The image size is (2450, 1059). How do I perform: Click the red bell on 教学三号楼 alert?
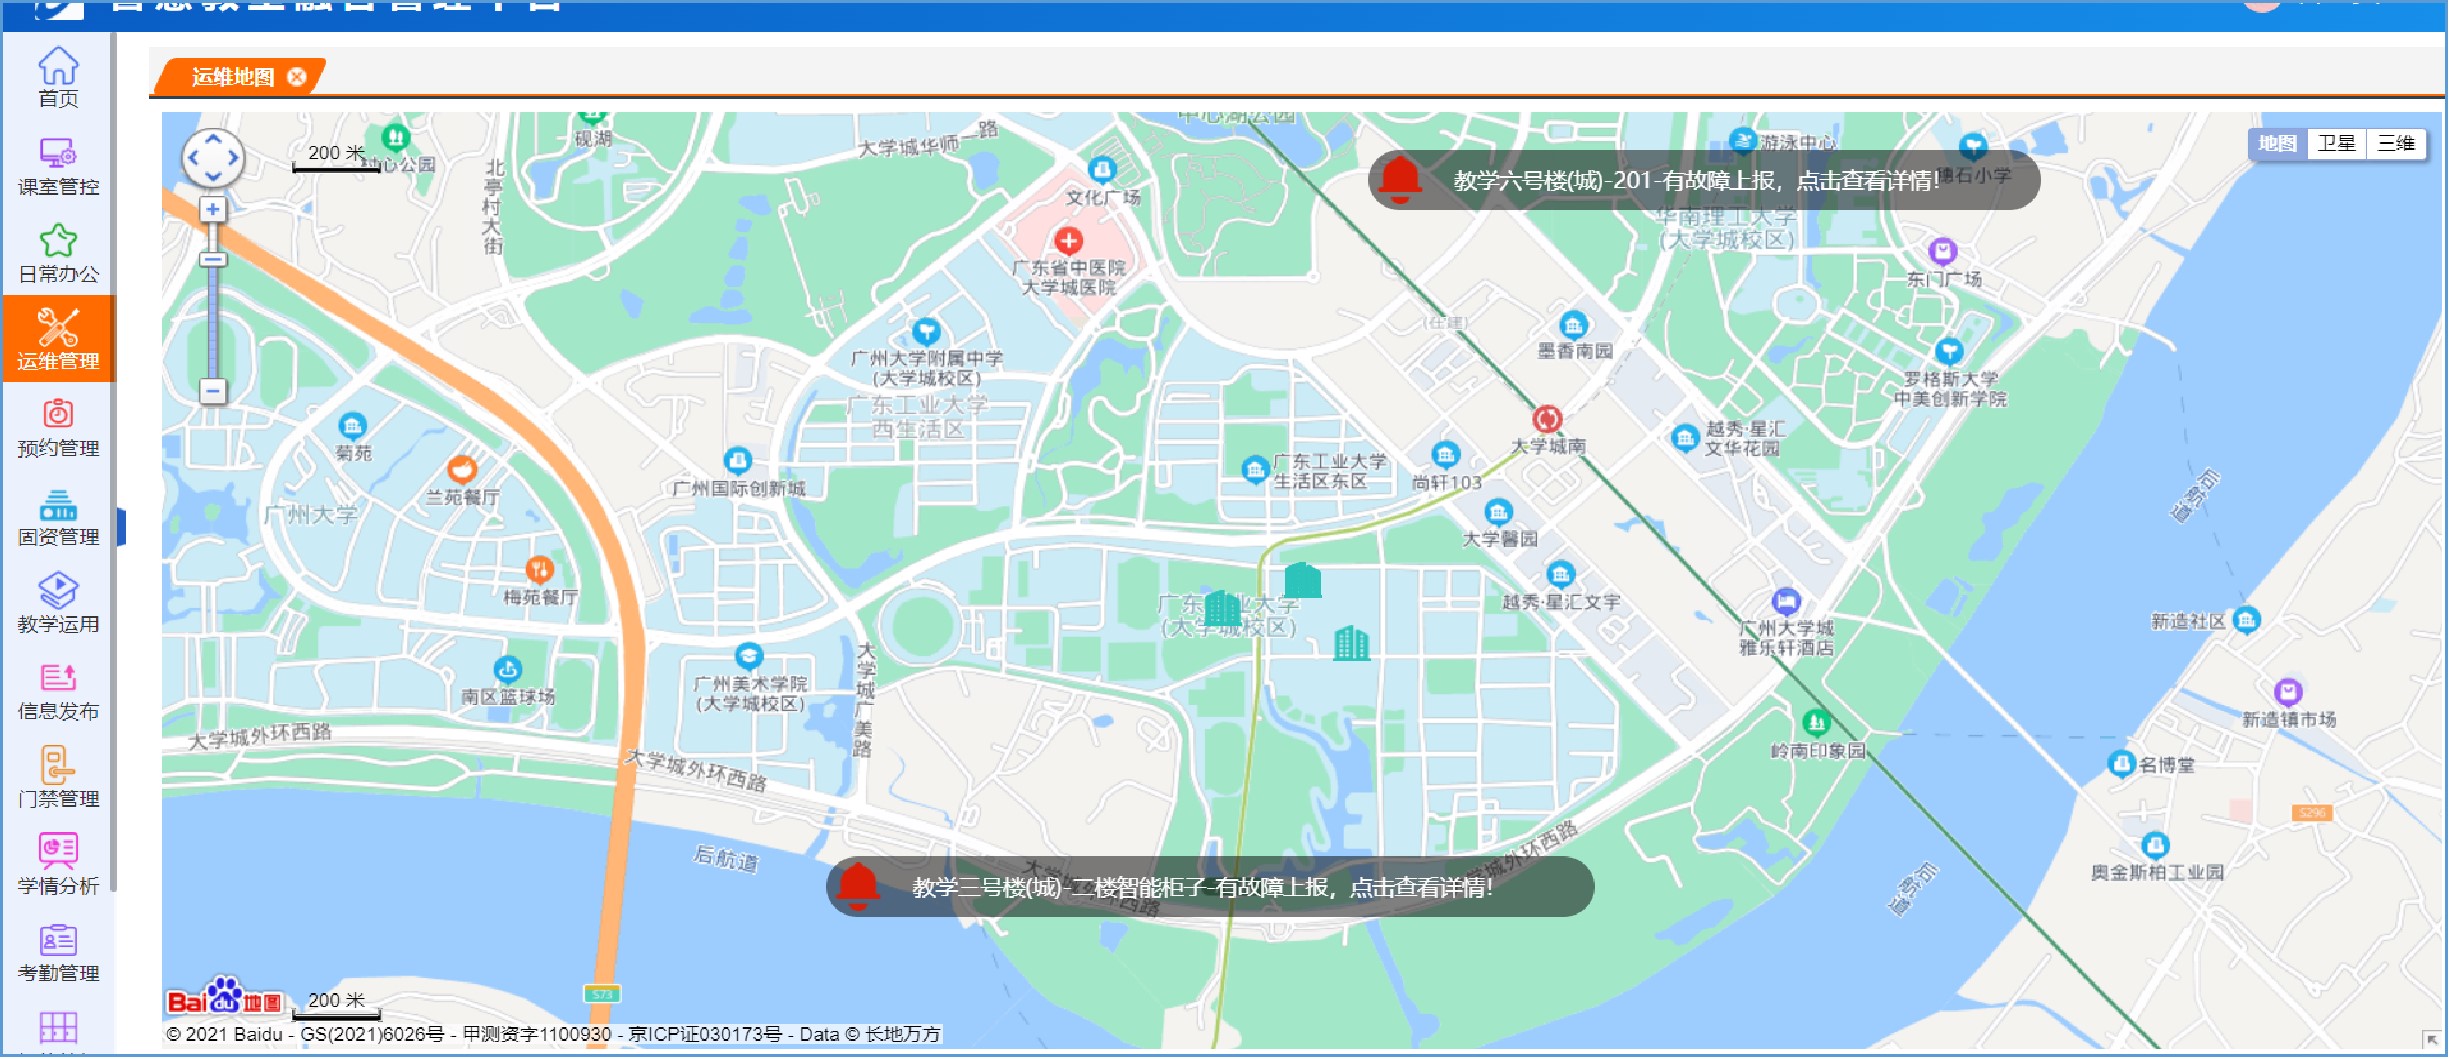point(857,886)
